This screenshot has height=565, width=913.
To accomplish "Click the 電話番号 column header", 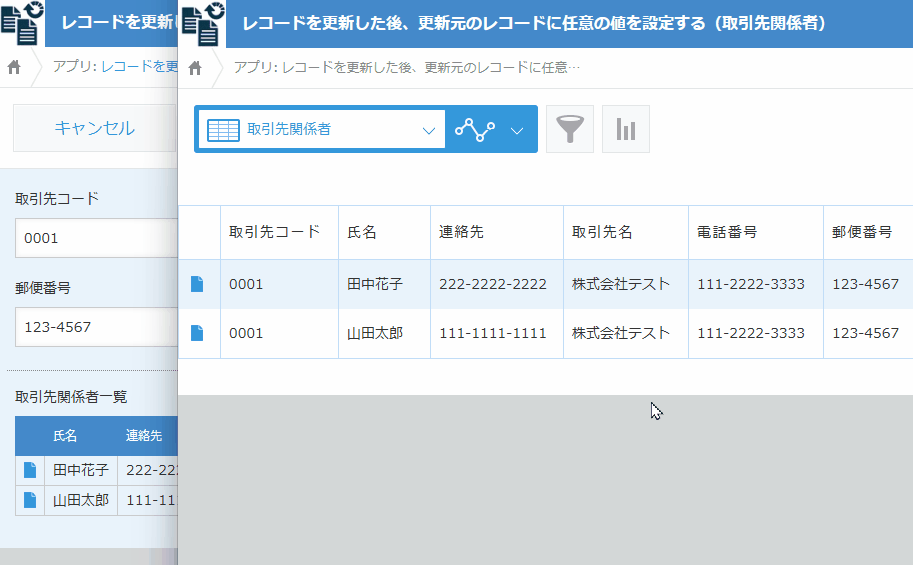I will click(727, 232).
